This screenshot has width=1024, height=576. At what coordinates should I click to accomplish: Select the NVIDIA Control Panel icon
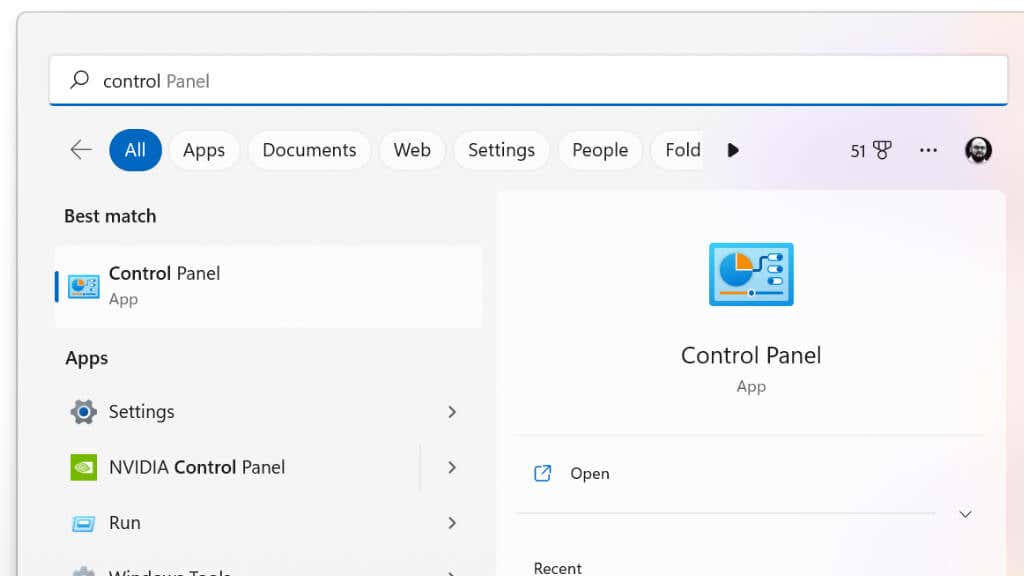83,467
